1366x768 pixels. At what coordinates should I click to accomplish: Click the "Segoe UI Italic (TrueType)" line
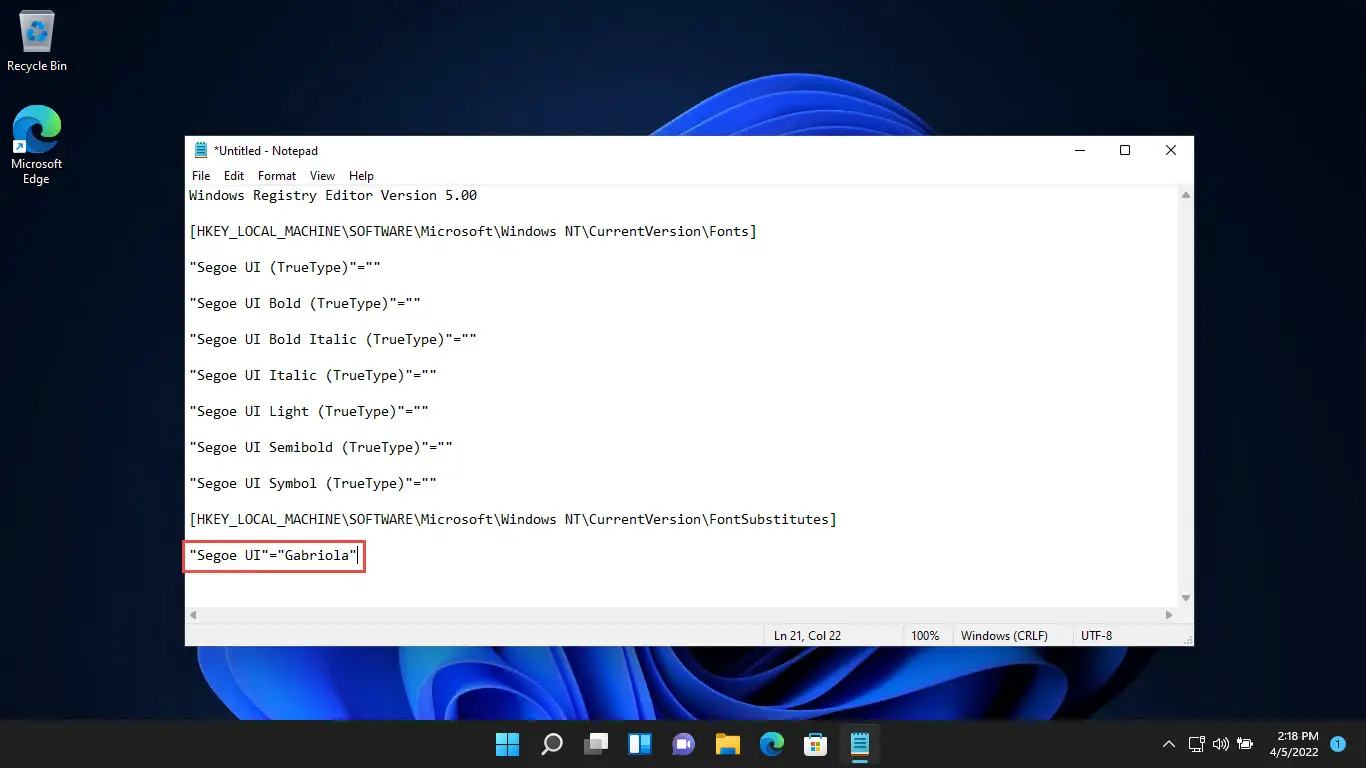pos(313,376)
